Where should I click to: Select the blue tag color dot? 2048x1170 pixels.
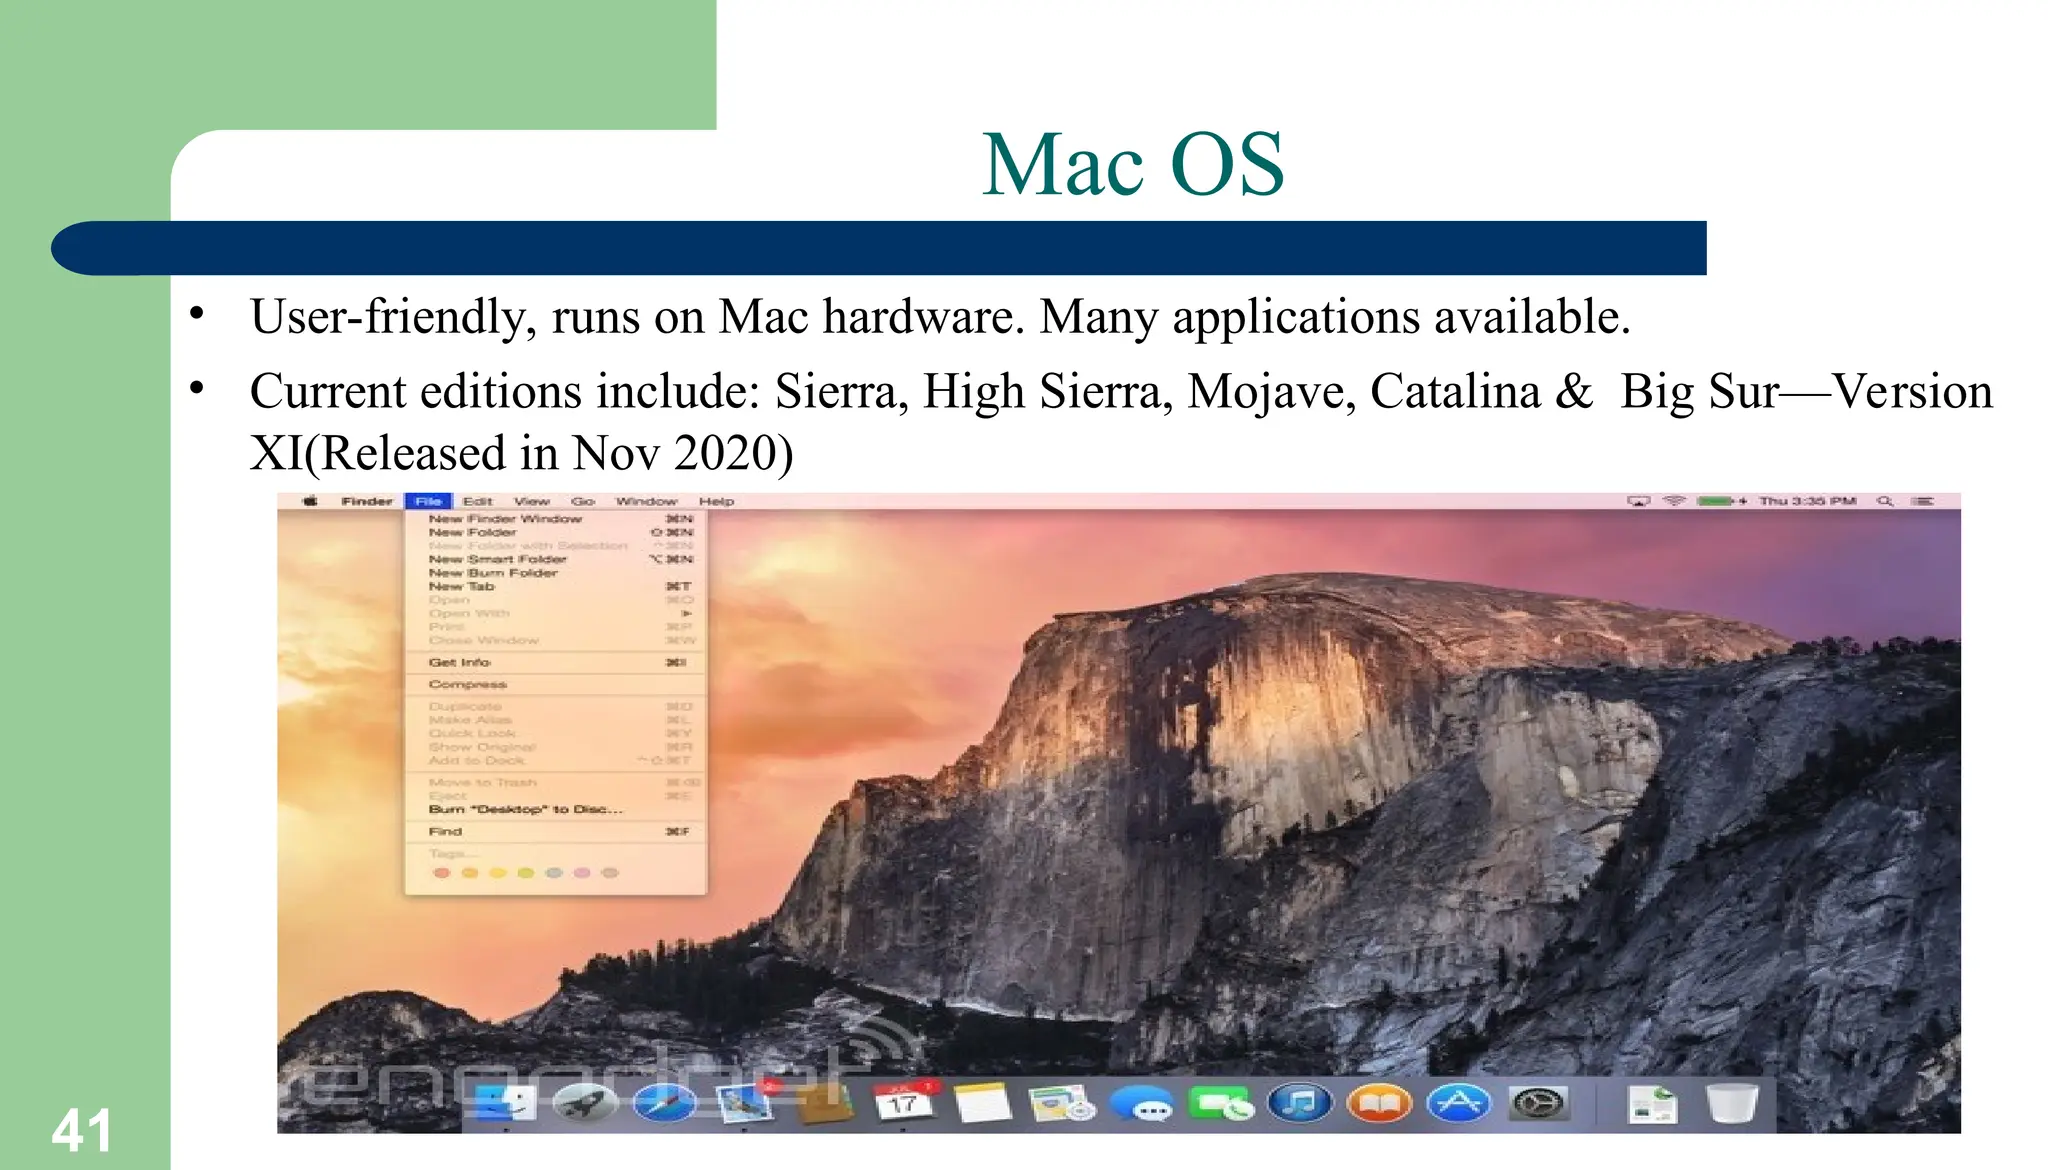(553, 873)
